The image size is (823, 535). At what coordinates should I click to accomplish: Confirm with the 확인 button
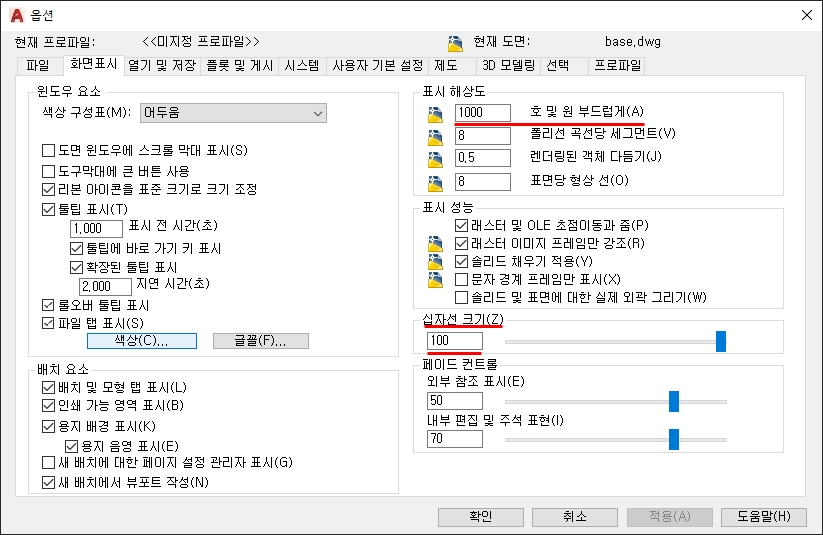click(x=481, y=517)
